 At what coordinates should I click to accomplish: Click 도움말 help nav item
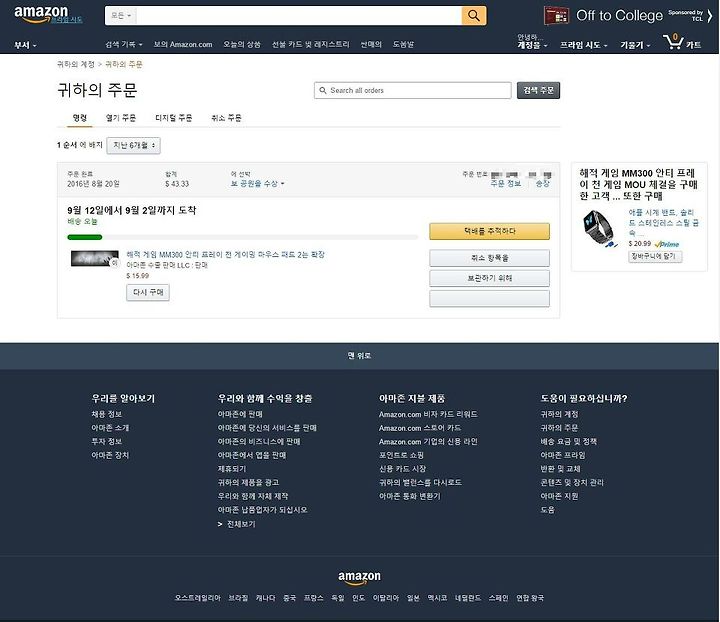403,45
